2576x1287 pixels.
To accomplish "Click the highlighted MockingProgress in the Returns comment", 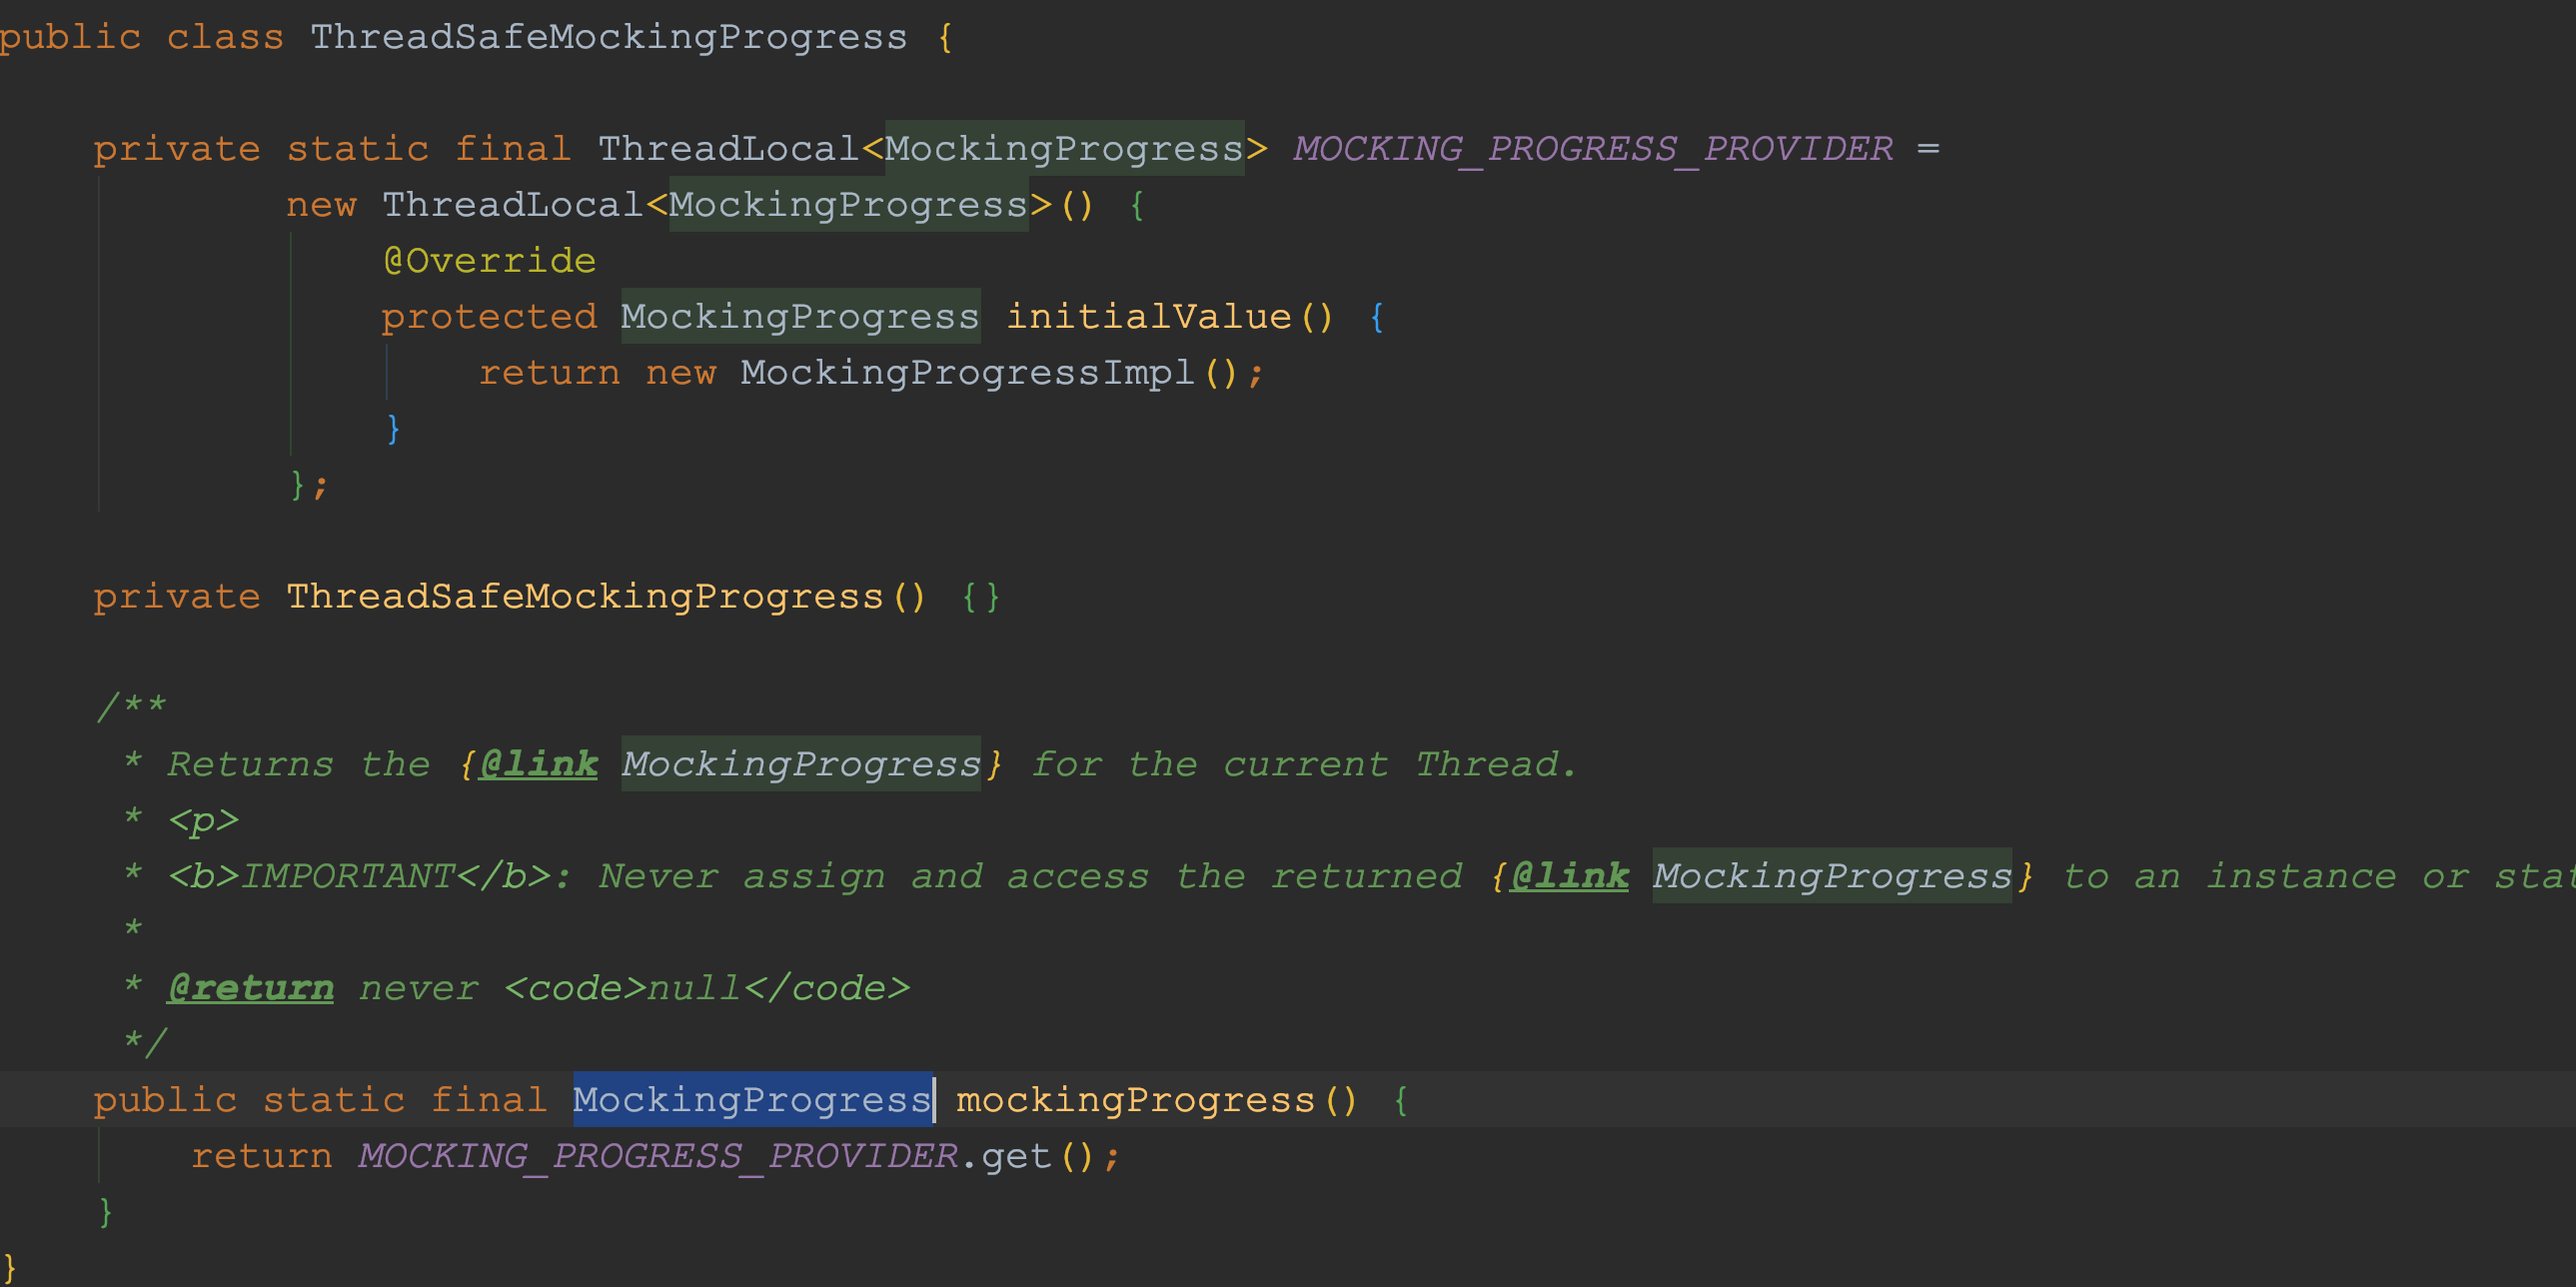I will point(799,763).
